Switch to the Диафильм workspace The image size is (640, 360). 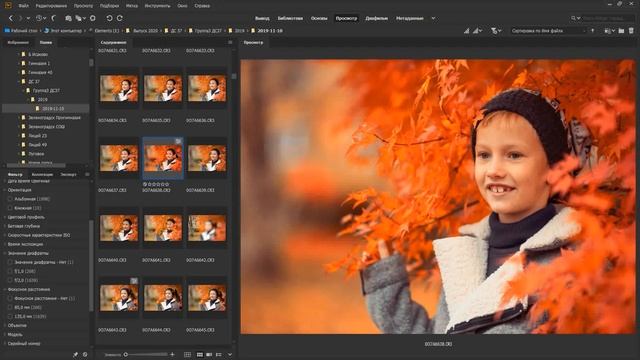click(x=376, y=18)
